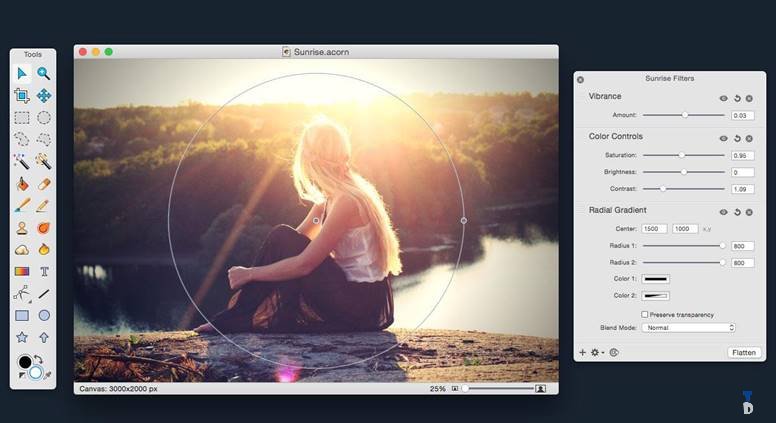The width and height of the screenshot is (776, 423).
Task: Select the freehand Lasso tool
Action: pyautogui.click(x=22, y=140)
